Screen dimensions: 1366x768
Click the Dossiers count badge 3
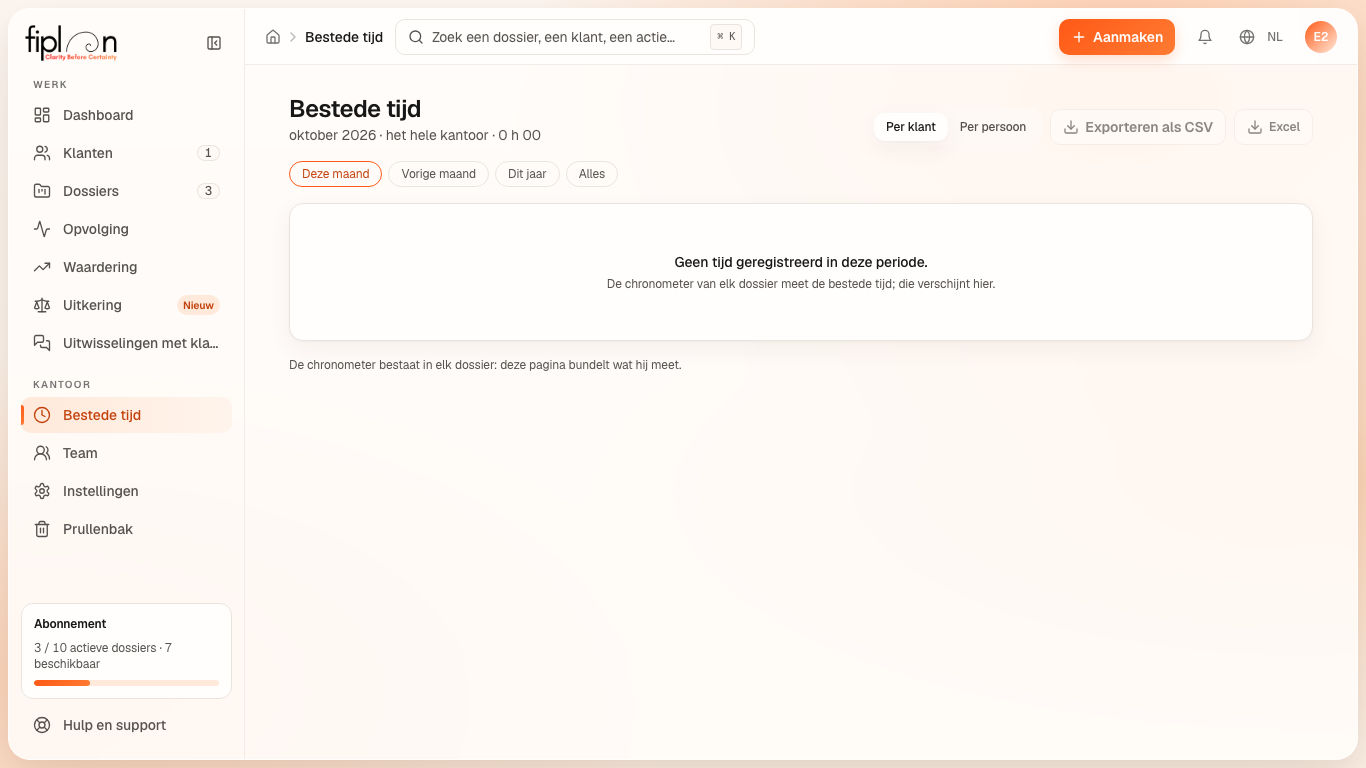(208, 191)
